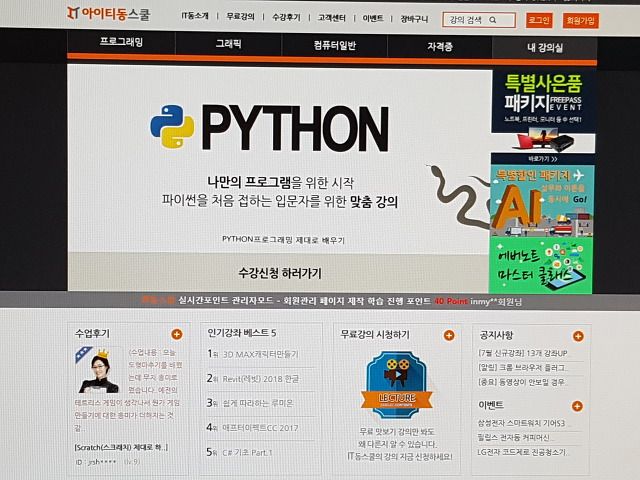640x480 pixels.
Task: Open event LG전자 코드제로 진공청소기
Action: click(x=522, y=452)
